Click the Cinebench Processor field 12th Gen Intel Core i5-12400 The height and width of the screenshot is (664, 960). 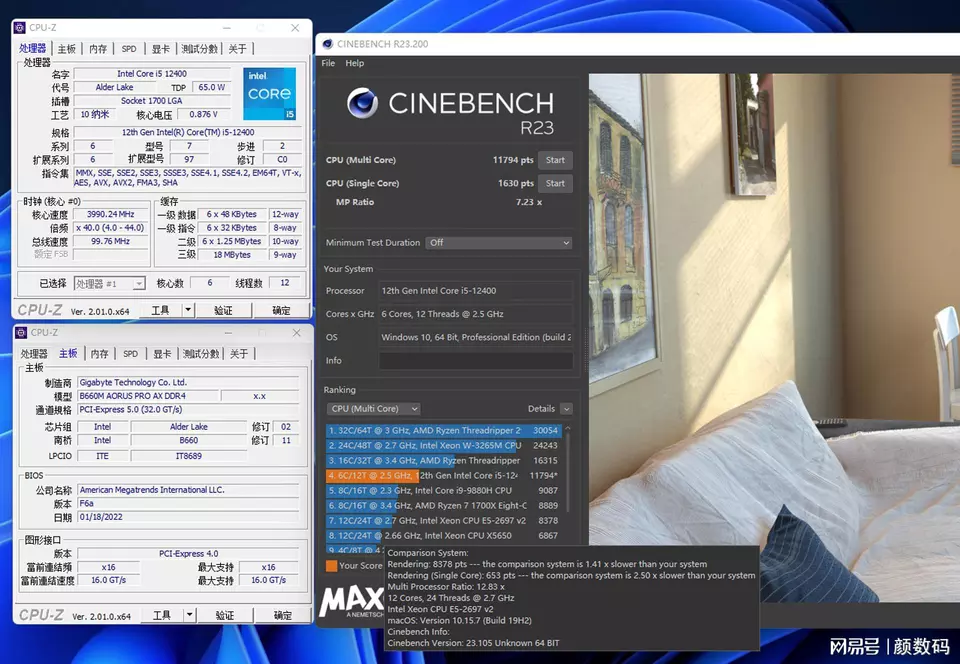tap(476, 291)
